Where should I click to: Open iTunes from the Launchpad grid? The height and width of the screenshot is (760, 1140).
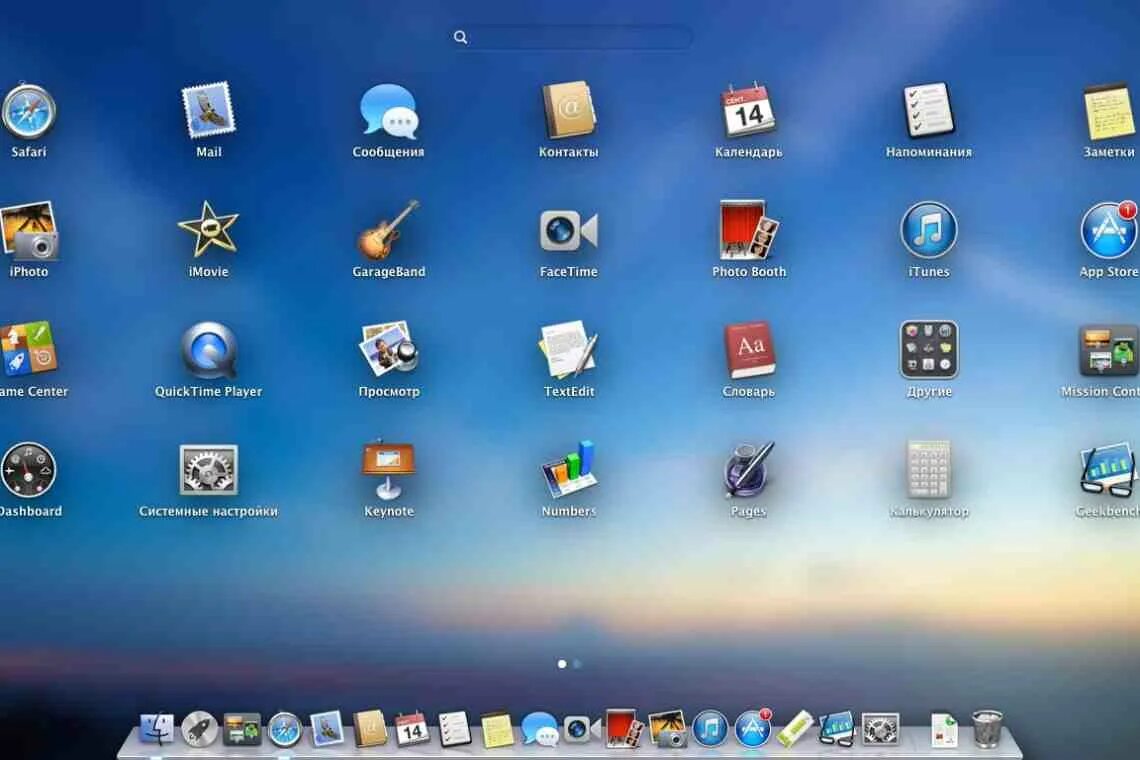pyautogui.click(x=928, y=231)
